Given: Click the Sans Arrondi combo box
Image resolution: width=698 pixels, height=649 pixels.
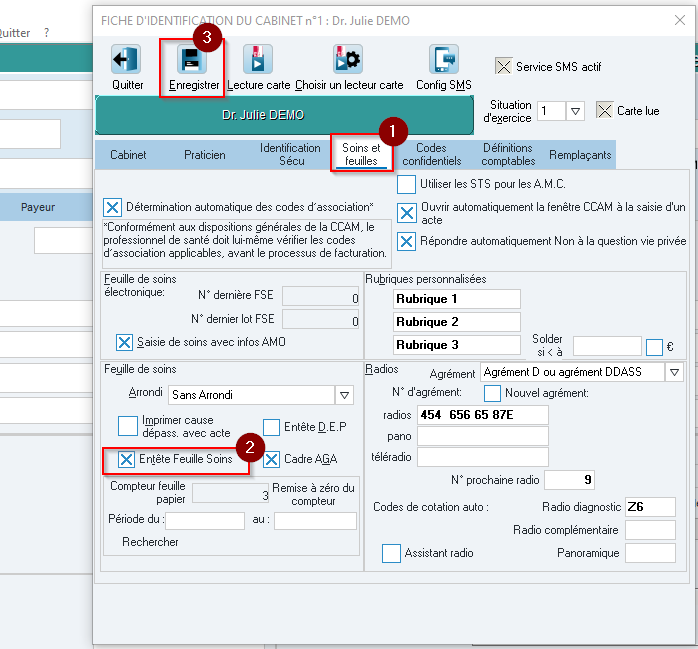Looking at the screenshot, I should click(260, 395).
